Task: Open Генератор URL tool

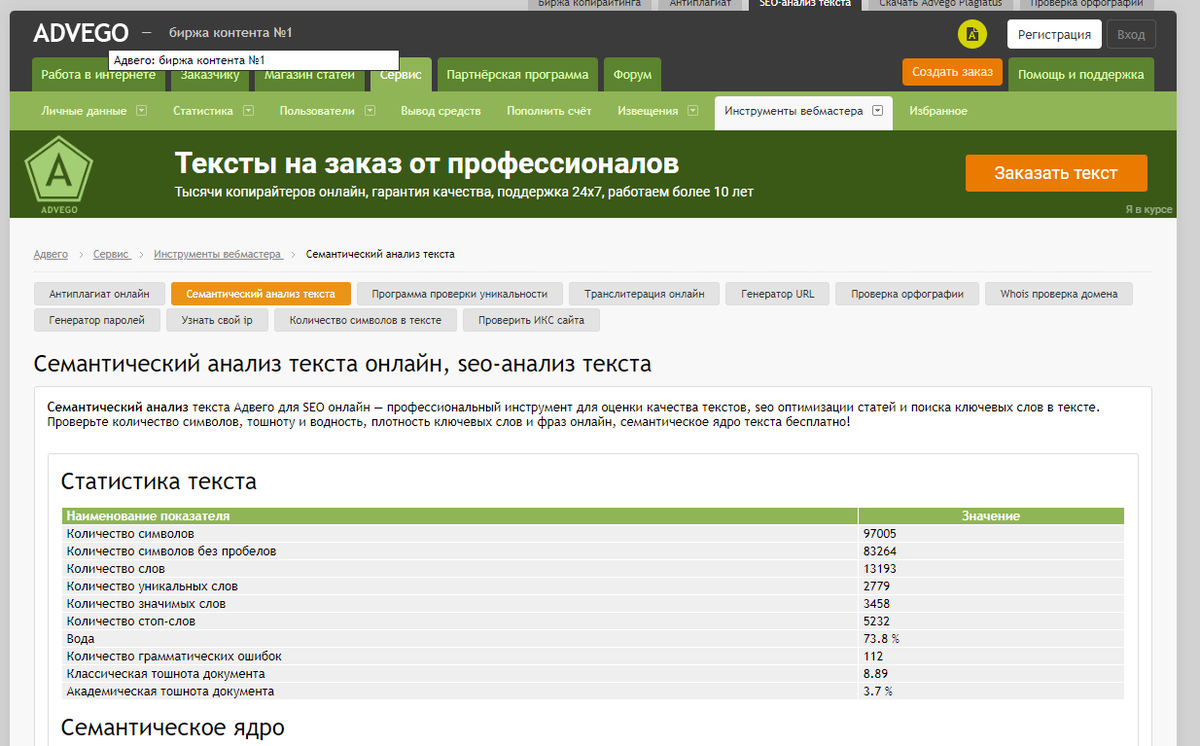Action: [777, 294]
